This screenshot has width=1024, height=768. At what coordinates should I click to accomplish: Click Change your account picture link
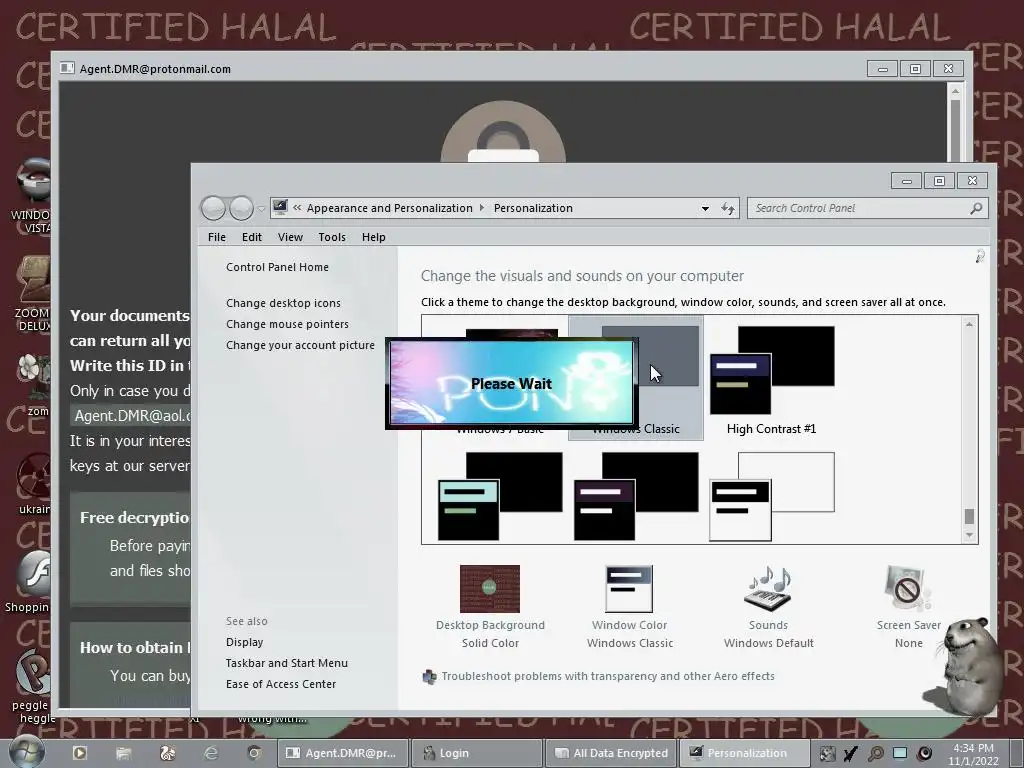point(300,345)
